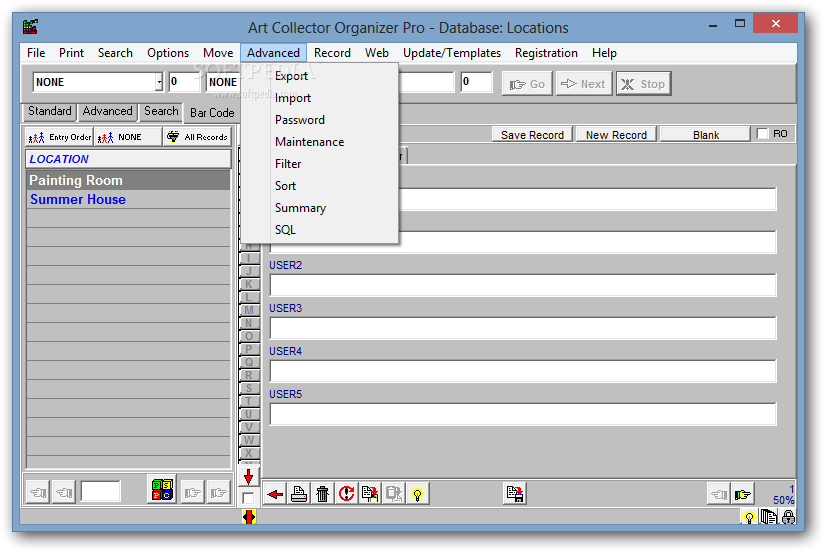The height and width of the screenshot is (552, 825).
Task: Click the Blank button
Action: (x=706, y=135)
